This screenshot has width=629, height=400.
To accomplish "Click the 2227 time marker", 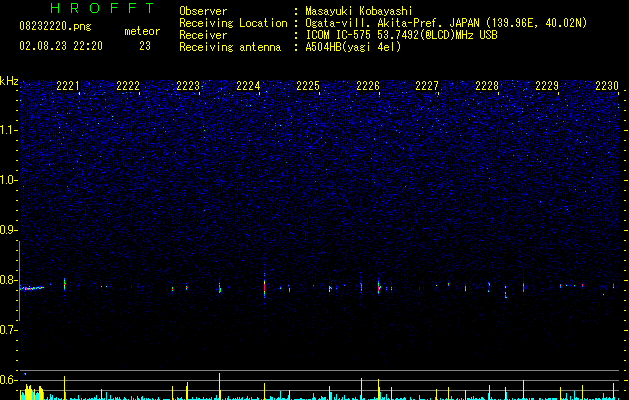I will [427, 85].
